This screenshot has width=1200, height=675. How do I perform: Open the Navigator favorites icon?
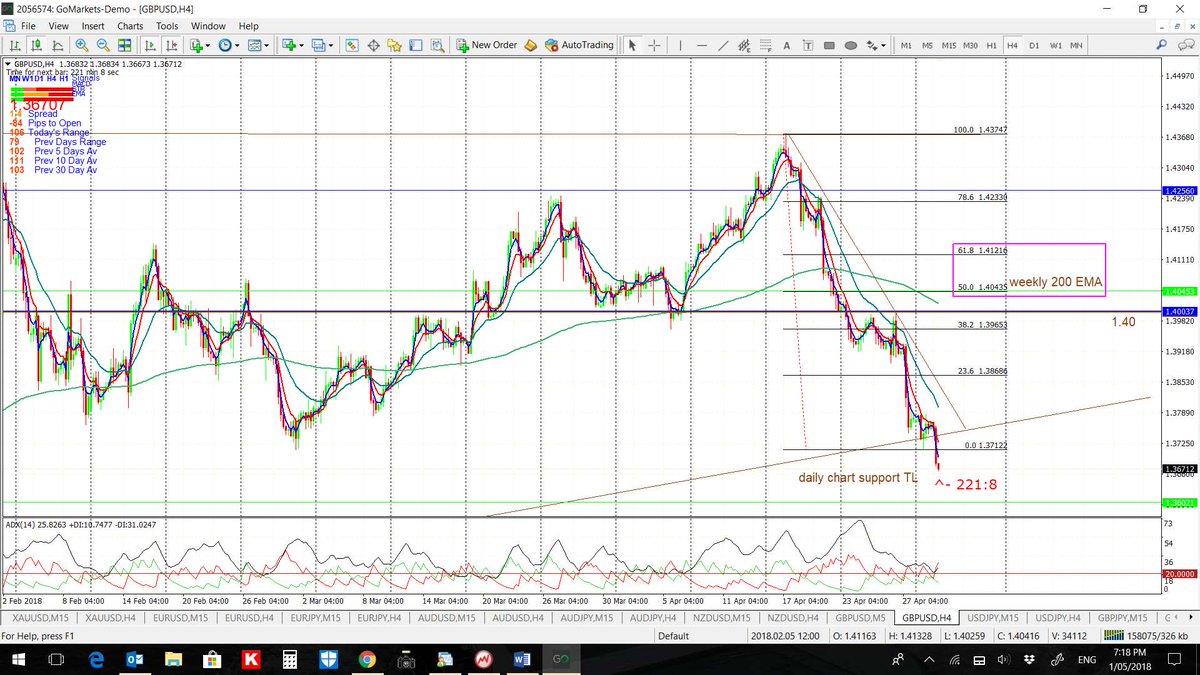395,45
